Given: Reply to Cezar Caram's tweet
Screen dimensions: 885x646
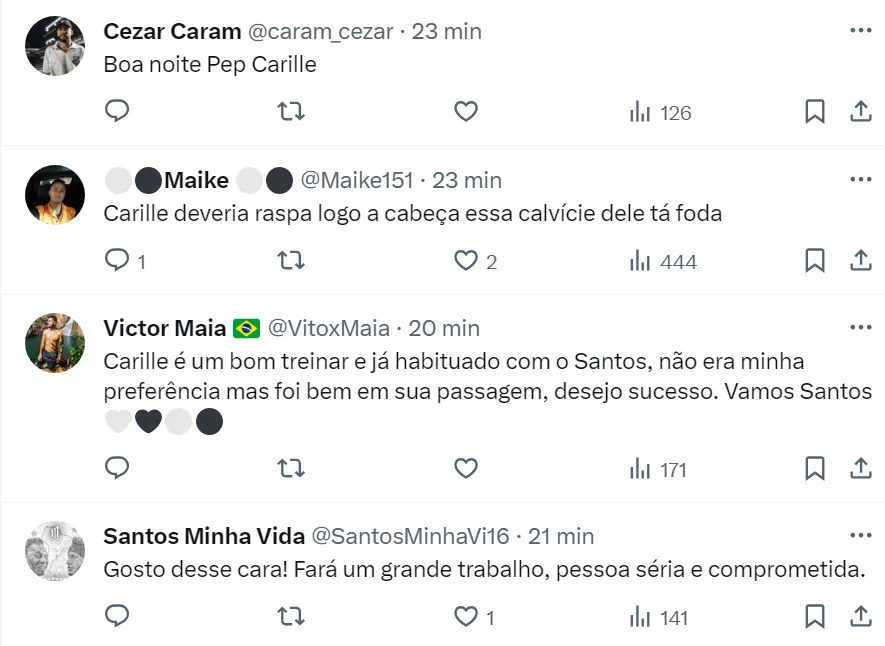Looking at the screenshot, I should 117,112.
